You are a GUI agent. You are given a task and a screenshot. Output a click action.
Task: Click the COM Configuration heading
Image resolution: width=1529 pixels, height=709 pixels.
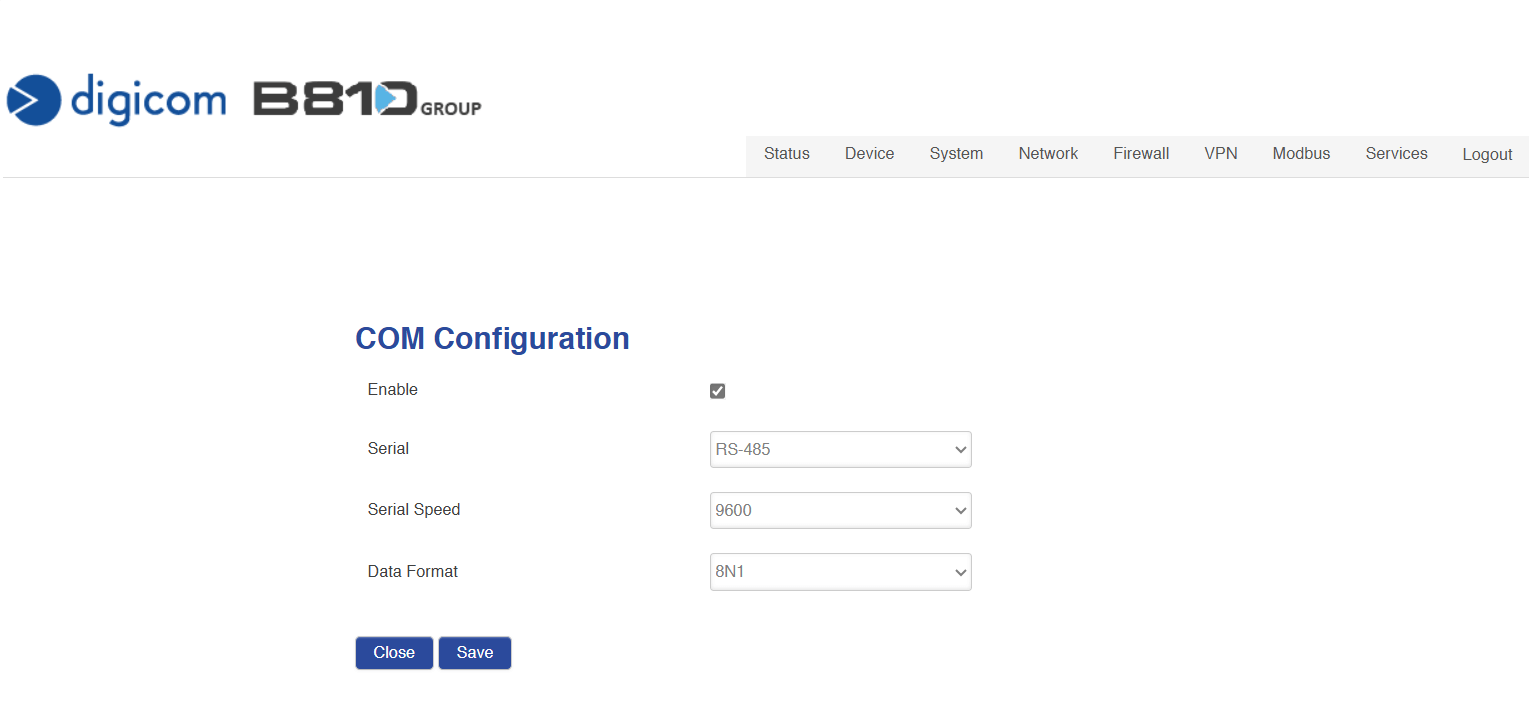coord(492,339)
